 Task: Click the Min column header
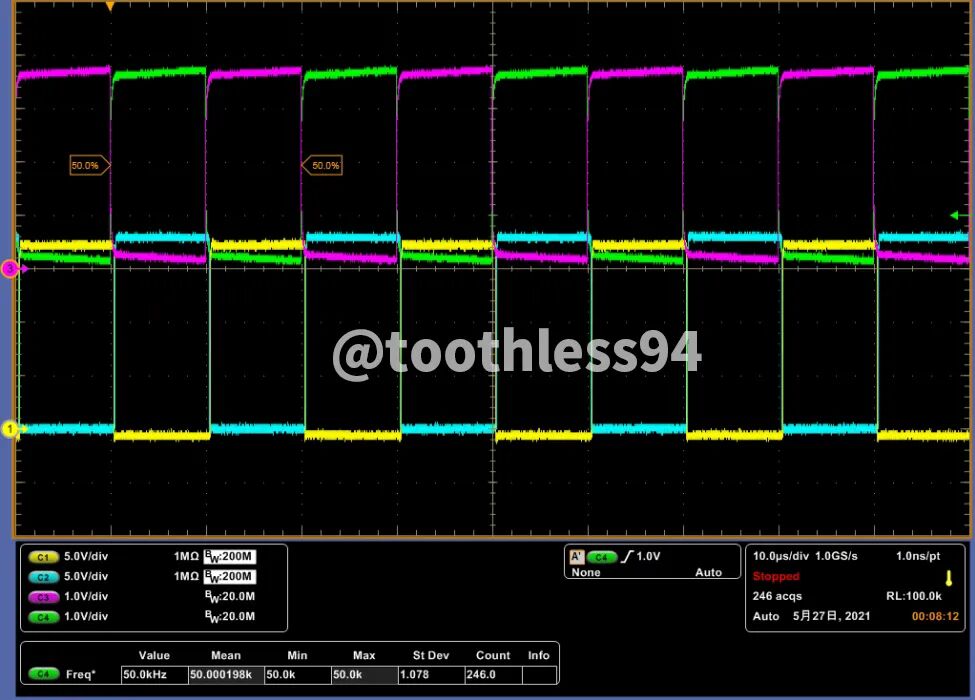tap(297, 655)
